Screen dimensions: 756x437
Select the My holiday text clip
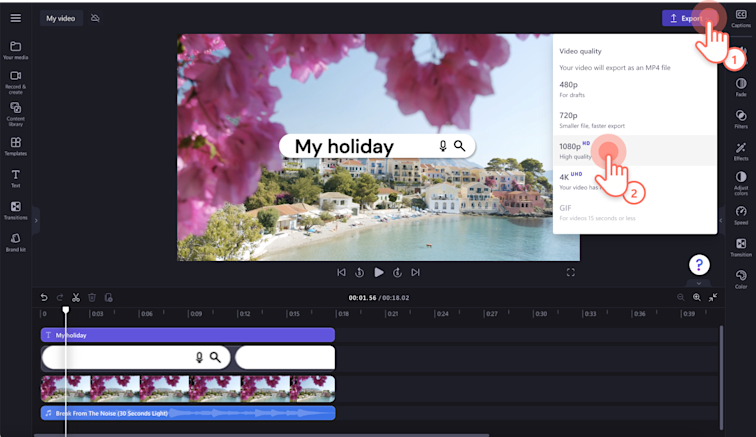pos(188,335)
